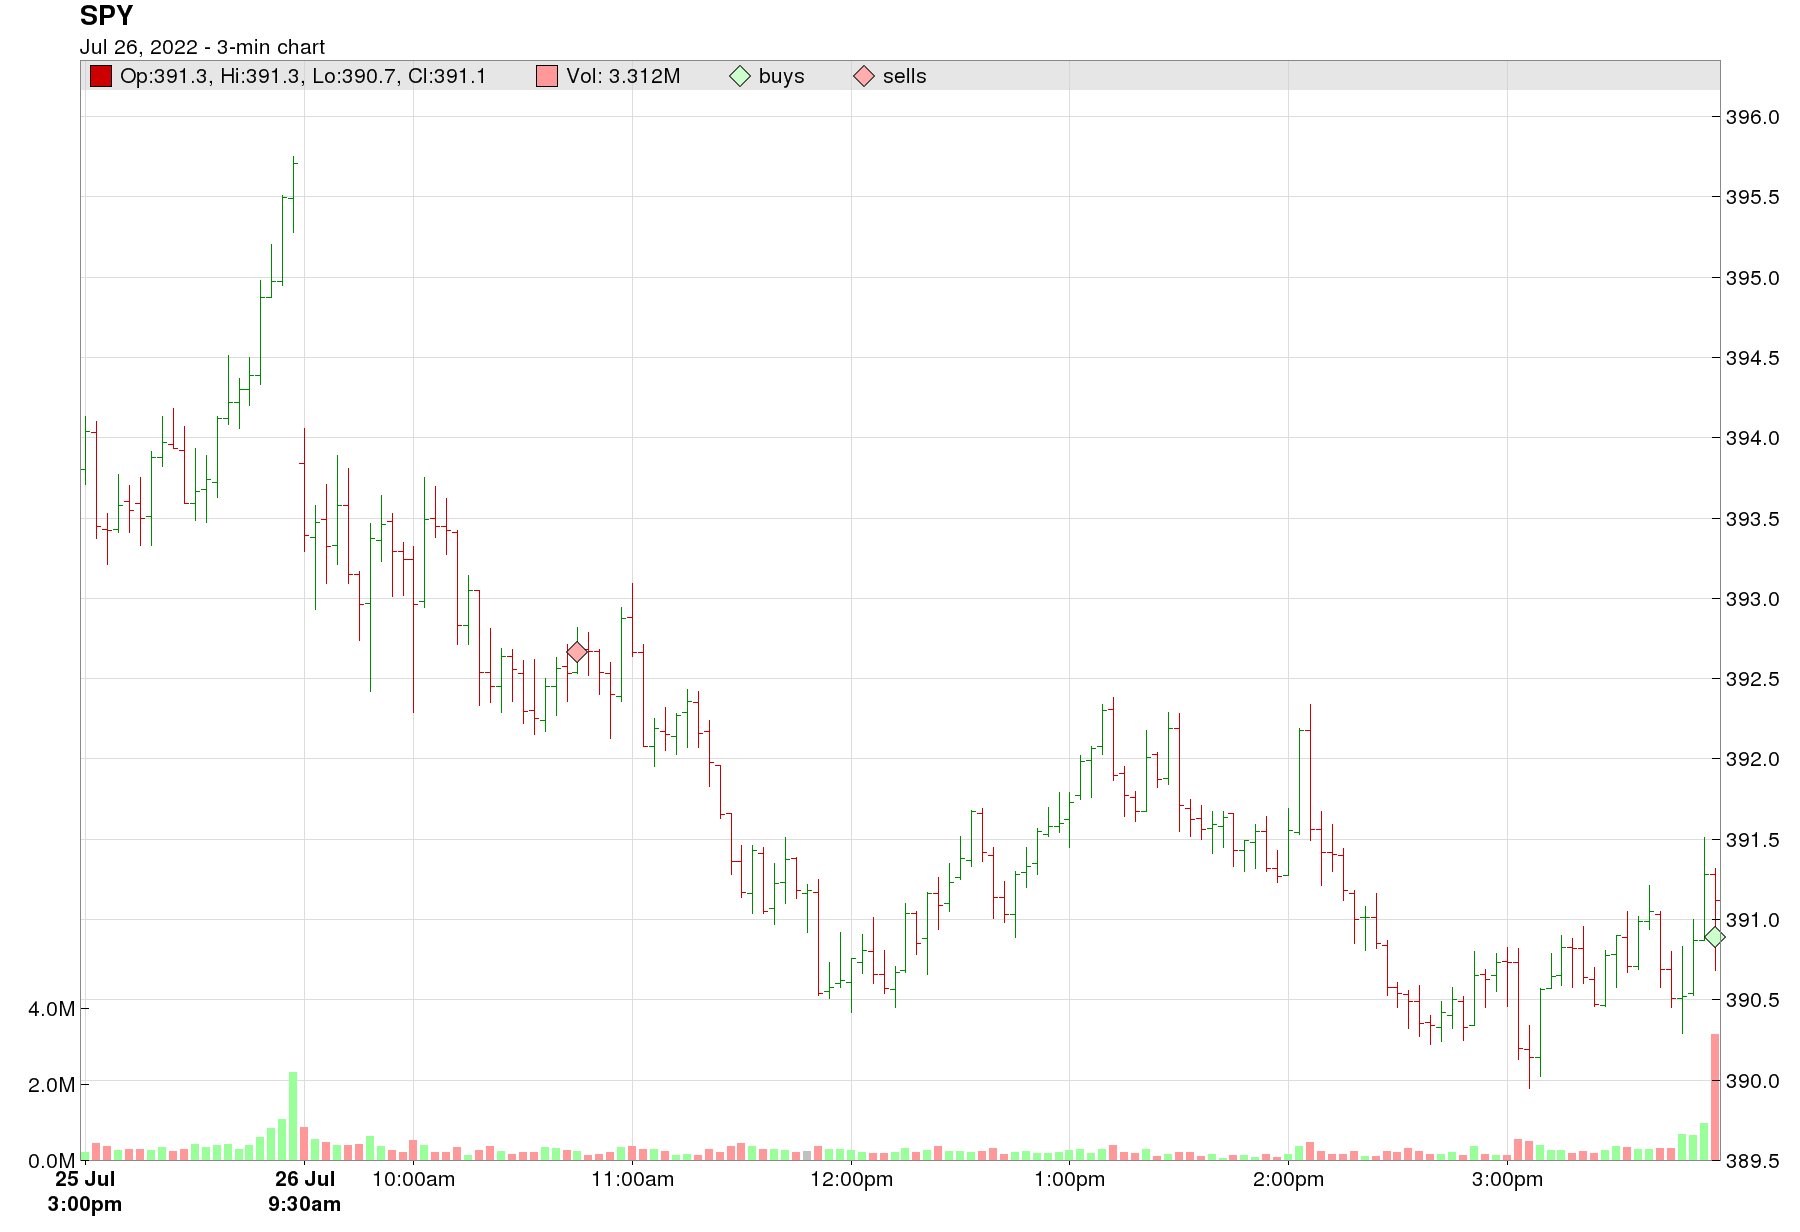
Task: Click the 1:00pm time axis label
Action: click(1070, 1179)
